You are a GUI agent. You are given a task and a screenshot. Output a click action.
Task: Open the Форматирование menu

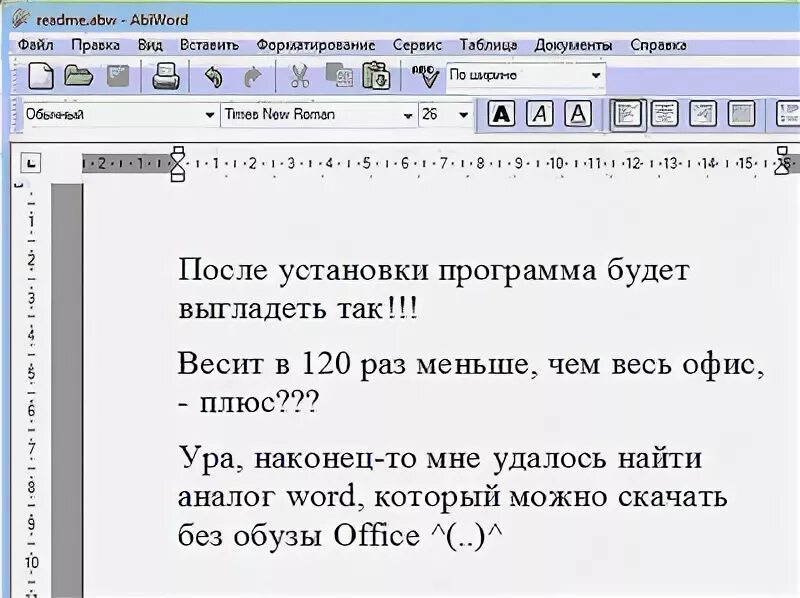pos(316,45)
